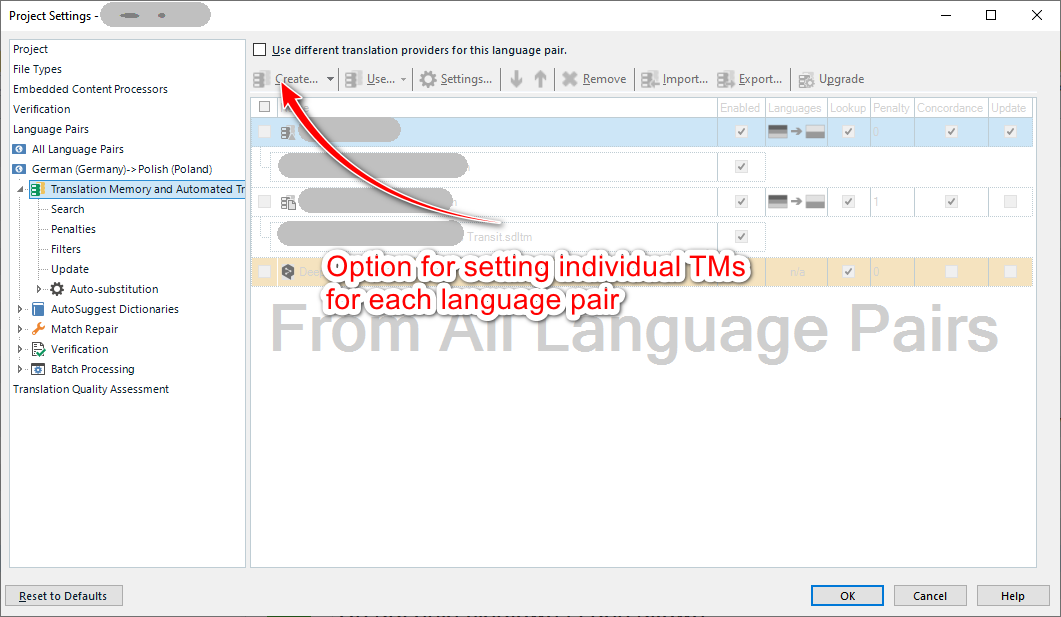Click the Export translation memory icon
1061x617 pixels.
click(723, 79)
